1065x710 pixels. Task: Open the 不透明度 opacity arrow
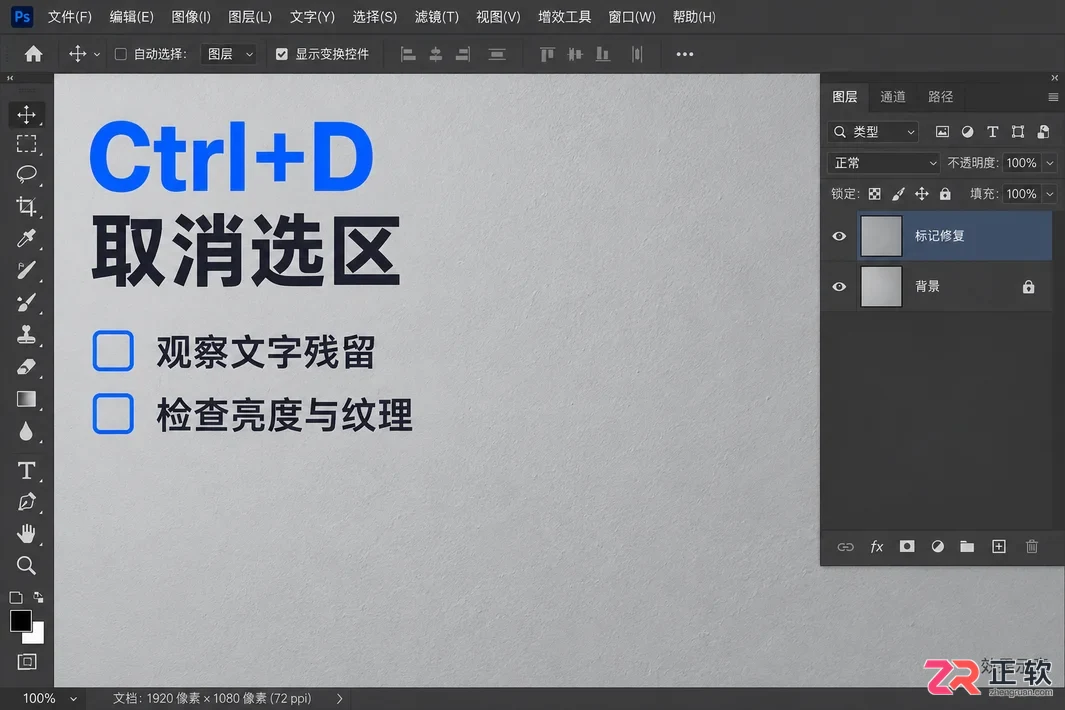click(1050, 163)
